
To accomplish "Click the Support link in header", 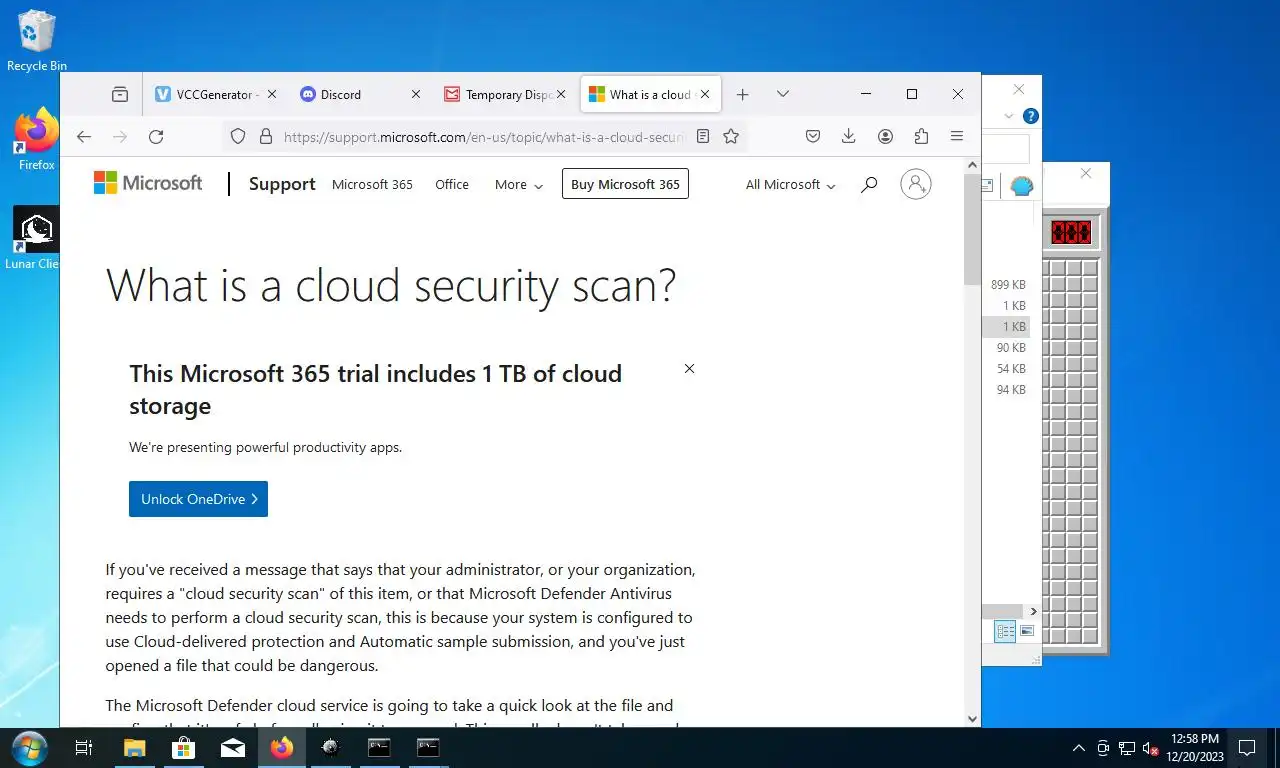I will [282, 184].
